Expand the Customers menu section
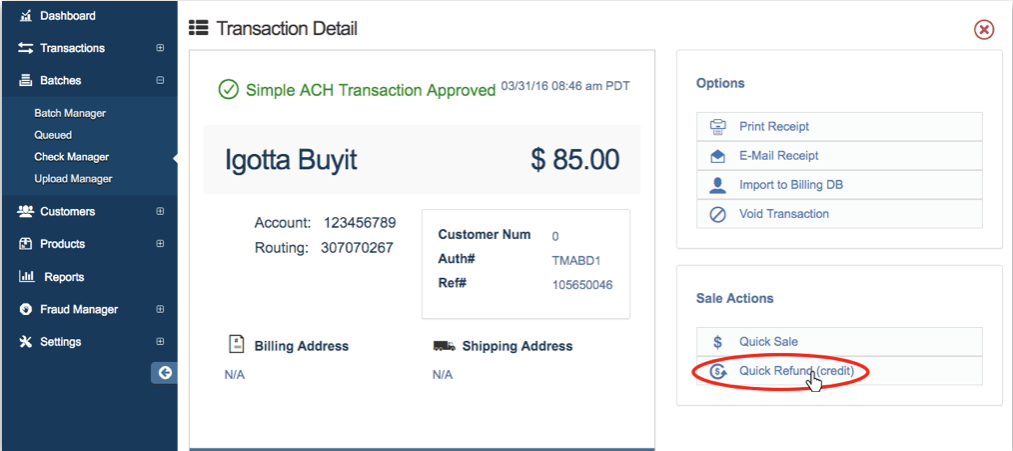This screenshot has height=451, width=1013. [x=160, y=212]
